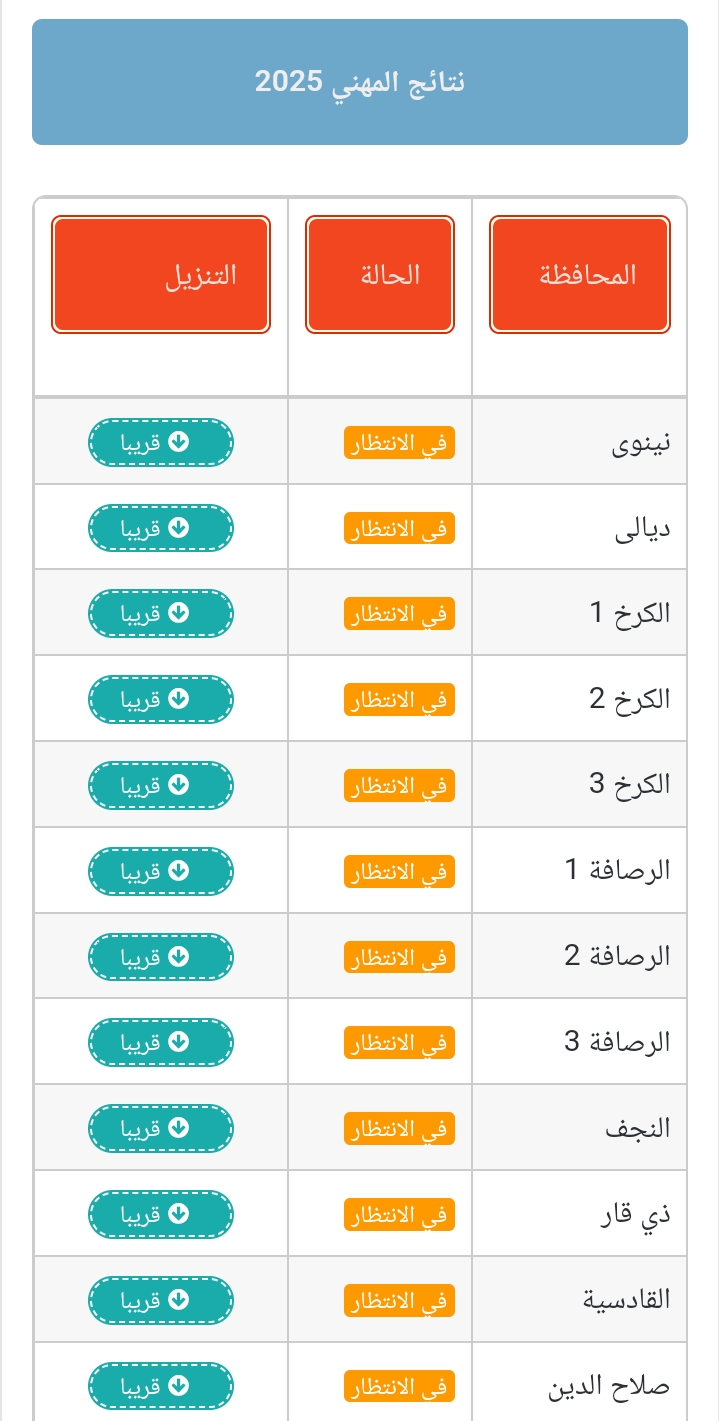The image size is (719, 1421).
Task: Click the نتائج المهني 2025 banner
Action: [360, 82]
